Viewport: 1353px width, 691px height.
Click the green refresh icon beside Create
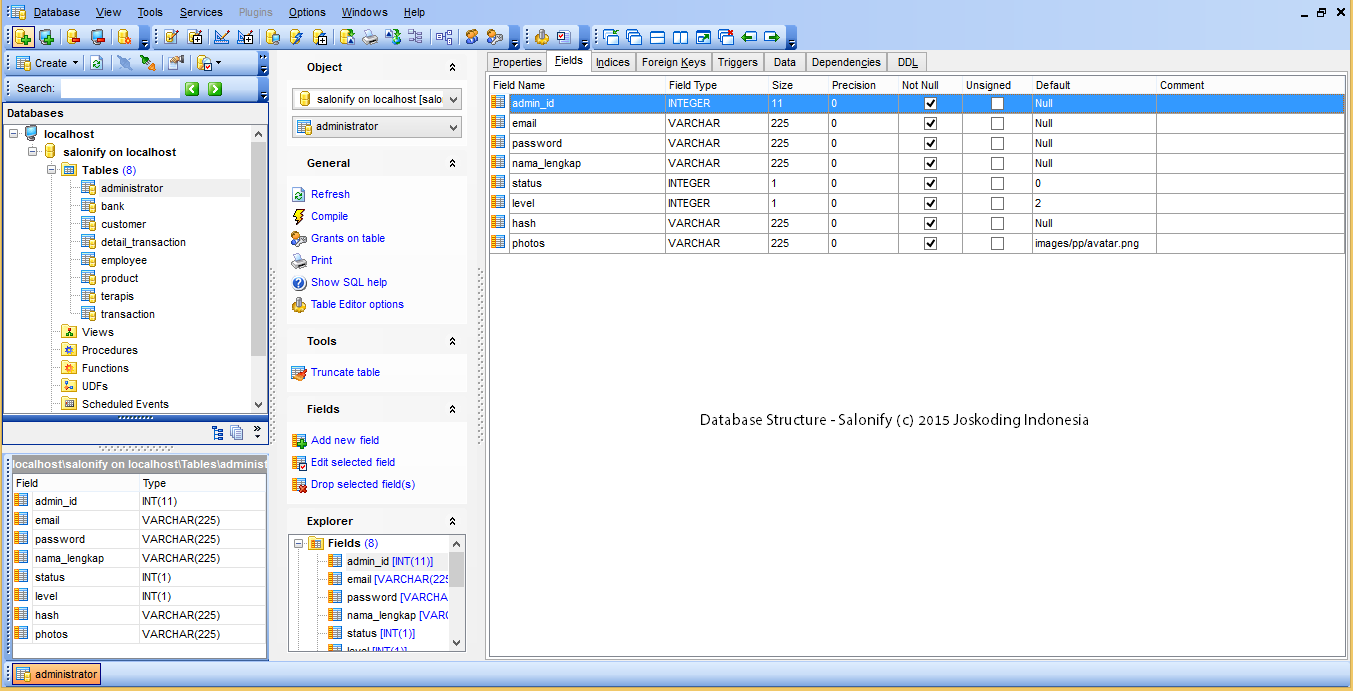[97, 63]
